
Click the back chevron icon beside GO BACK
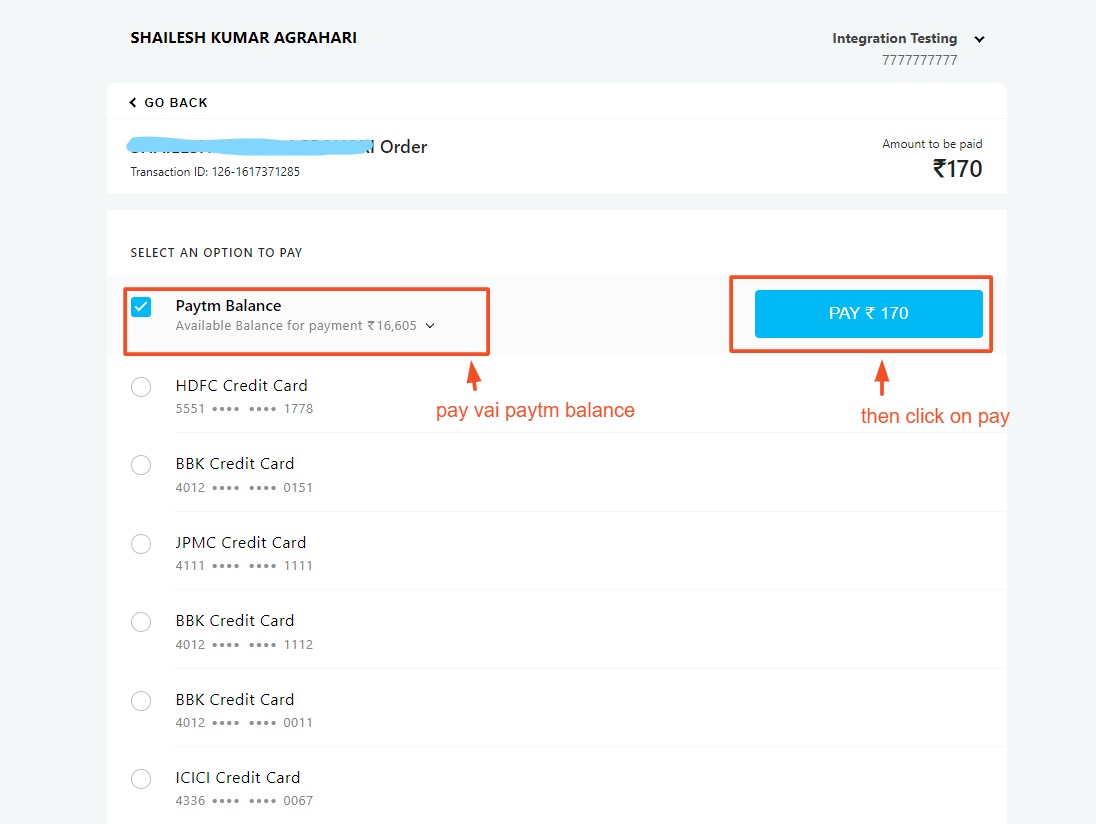tap(133, 103)
